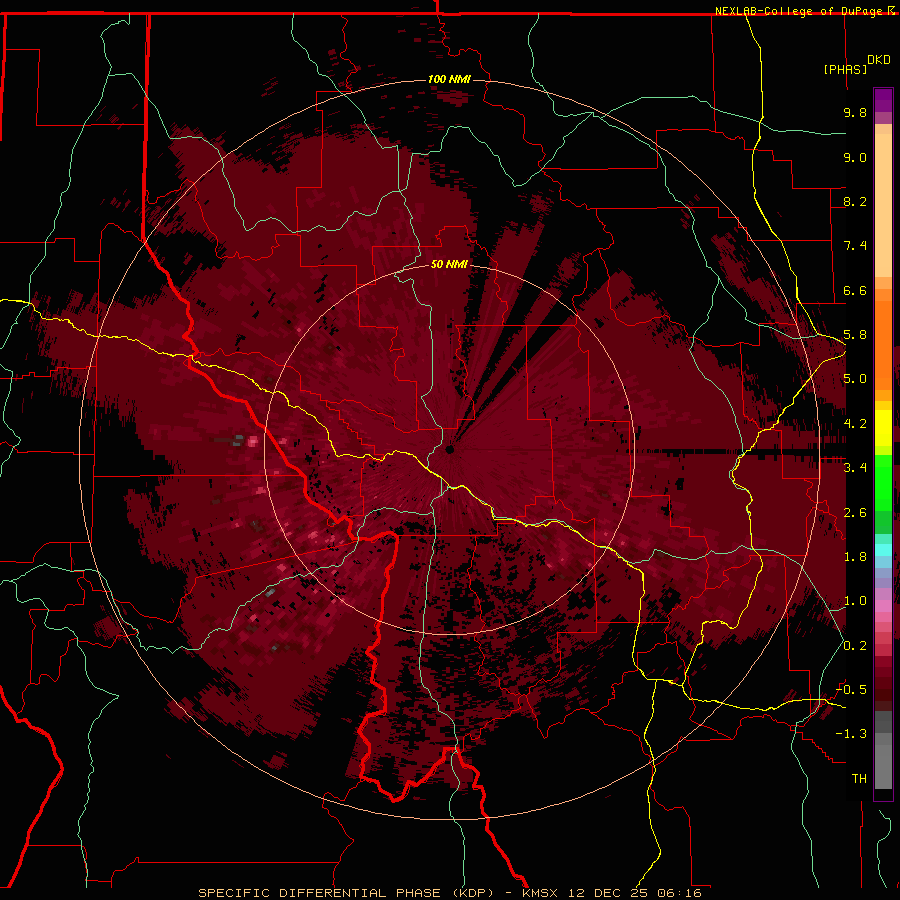Click the 2.6 value on color scale
The width and height of the screenshot is (900, 900).
pyautogui.click(x=855, y=513)
